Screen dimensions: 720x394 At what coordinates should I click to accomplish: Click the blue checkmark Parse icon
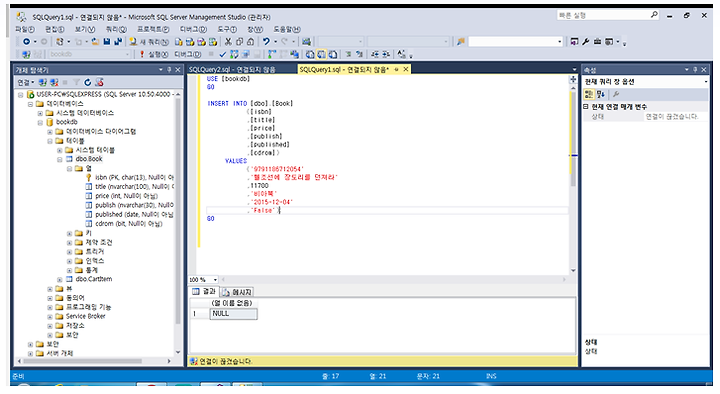click(223, 54)
